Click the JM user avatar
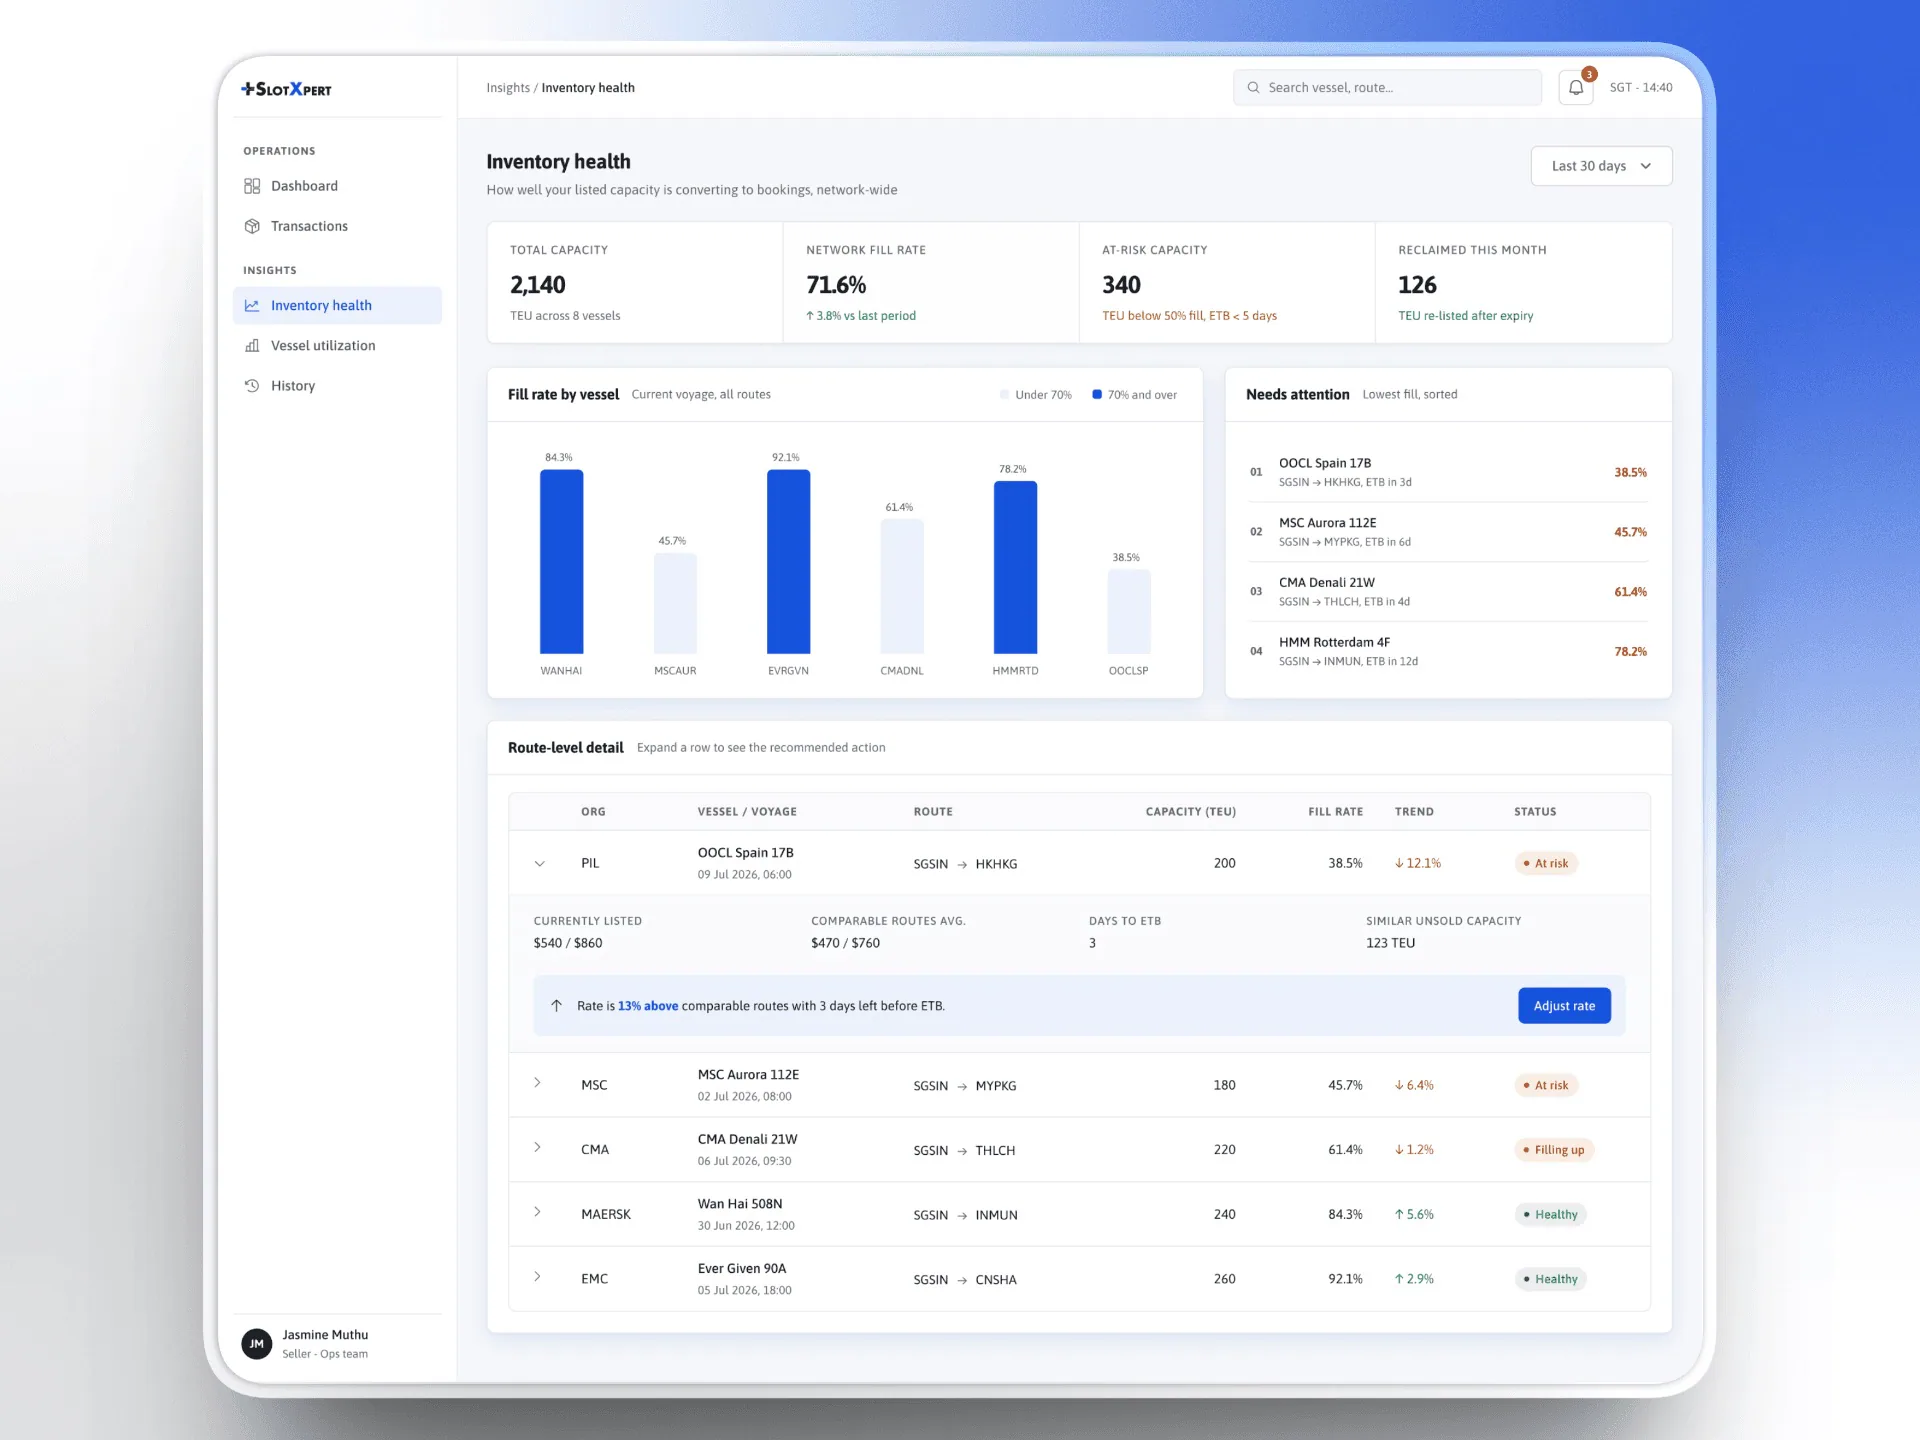This screenshot has height=1440, width=1920. pos(257,1344)
